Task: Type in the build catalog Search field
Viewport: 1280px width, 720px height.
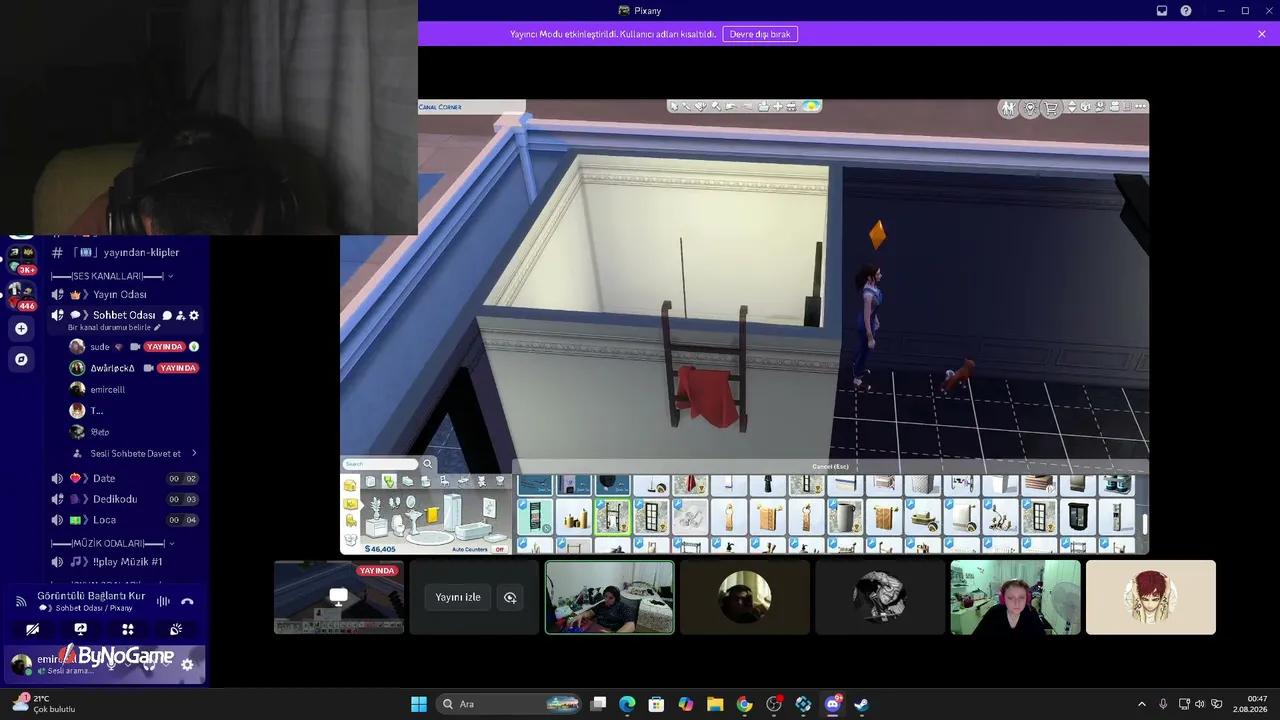Action: tap(380, 464)
